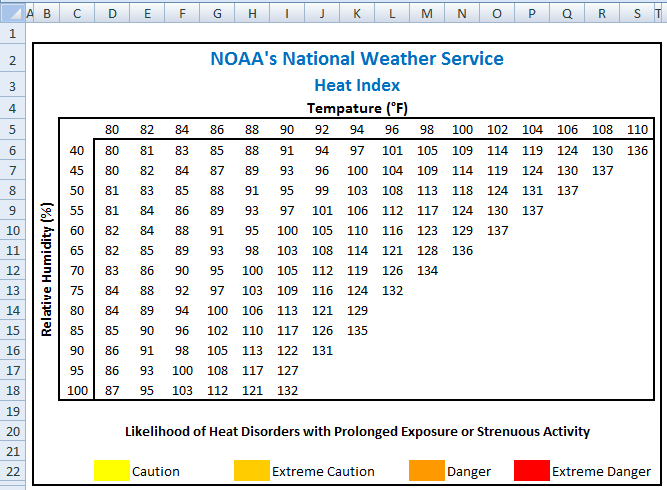Select the 100 relative humidity label in row 18
Image resolution: width=667 pixels, height=490 pixels.
[x=77, y=390]
